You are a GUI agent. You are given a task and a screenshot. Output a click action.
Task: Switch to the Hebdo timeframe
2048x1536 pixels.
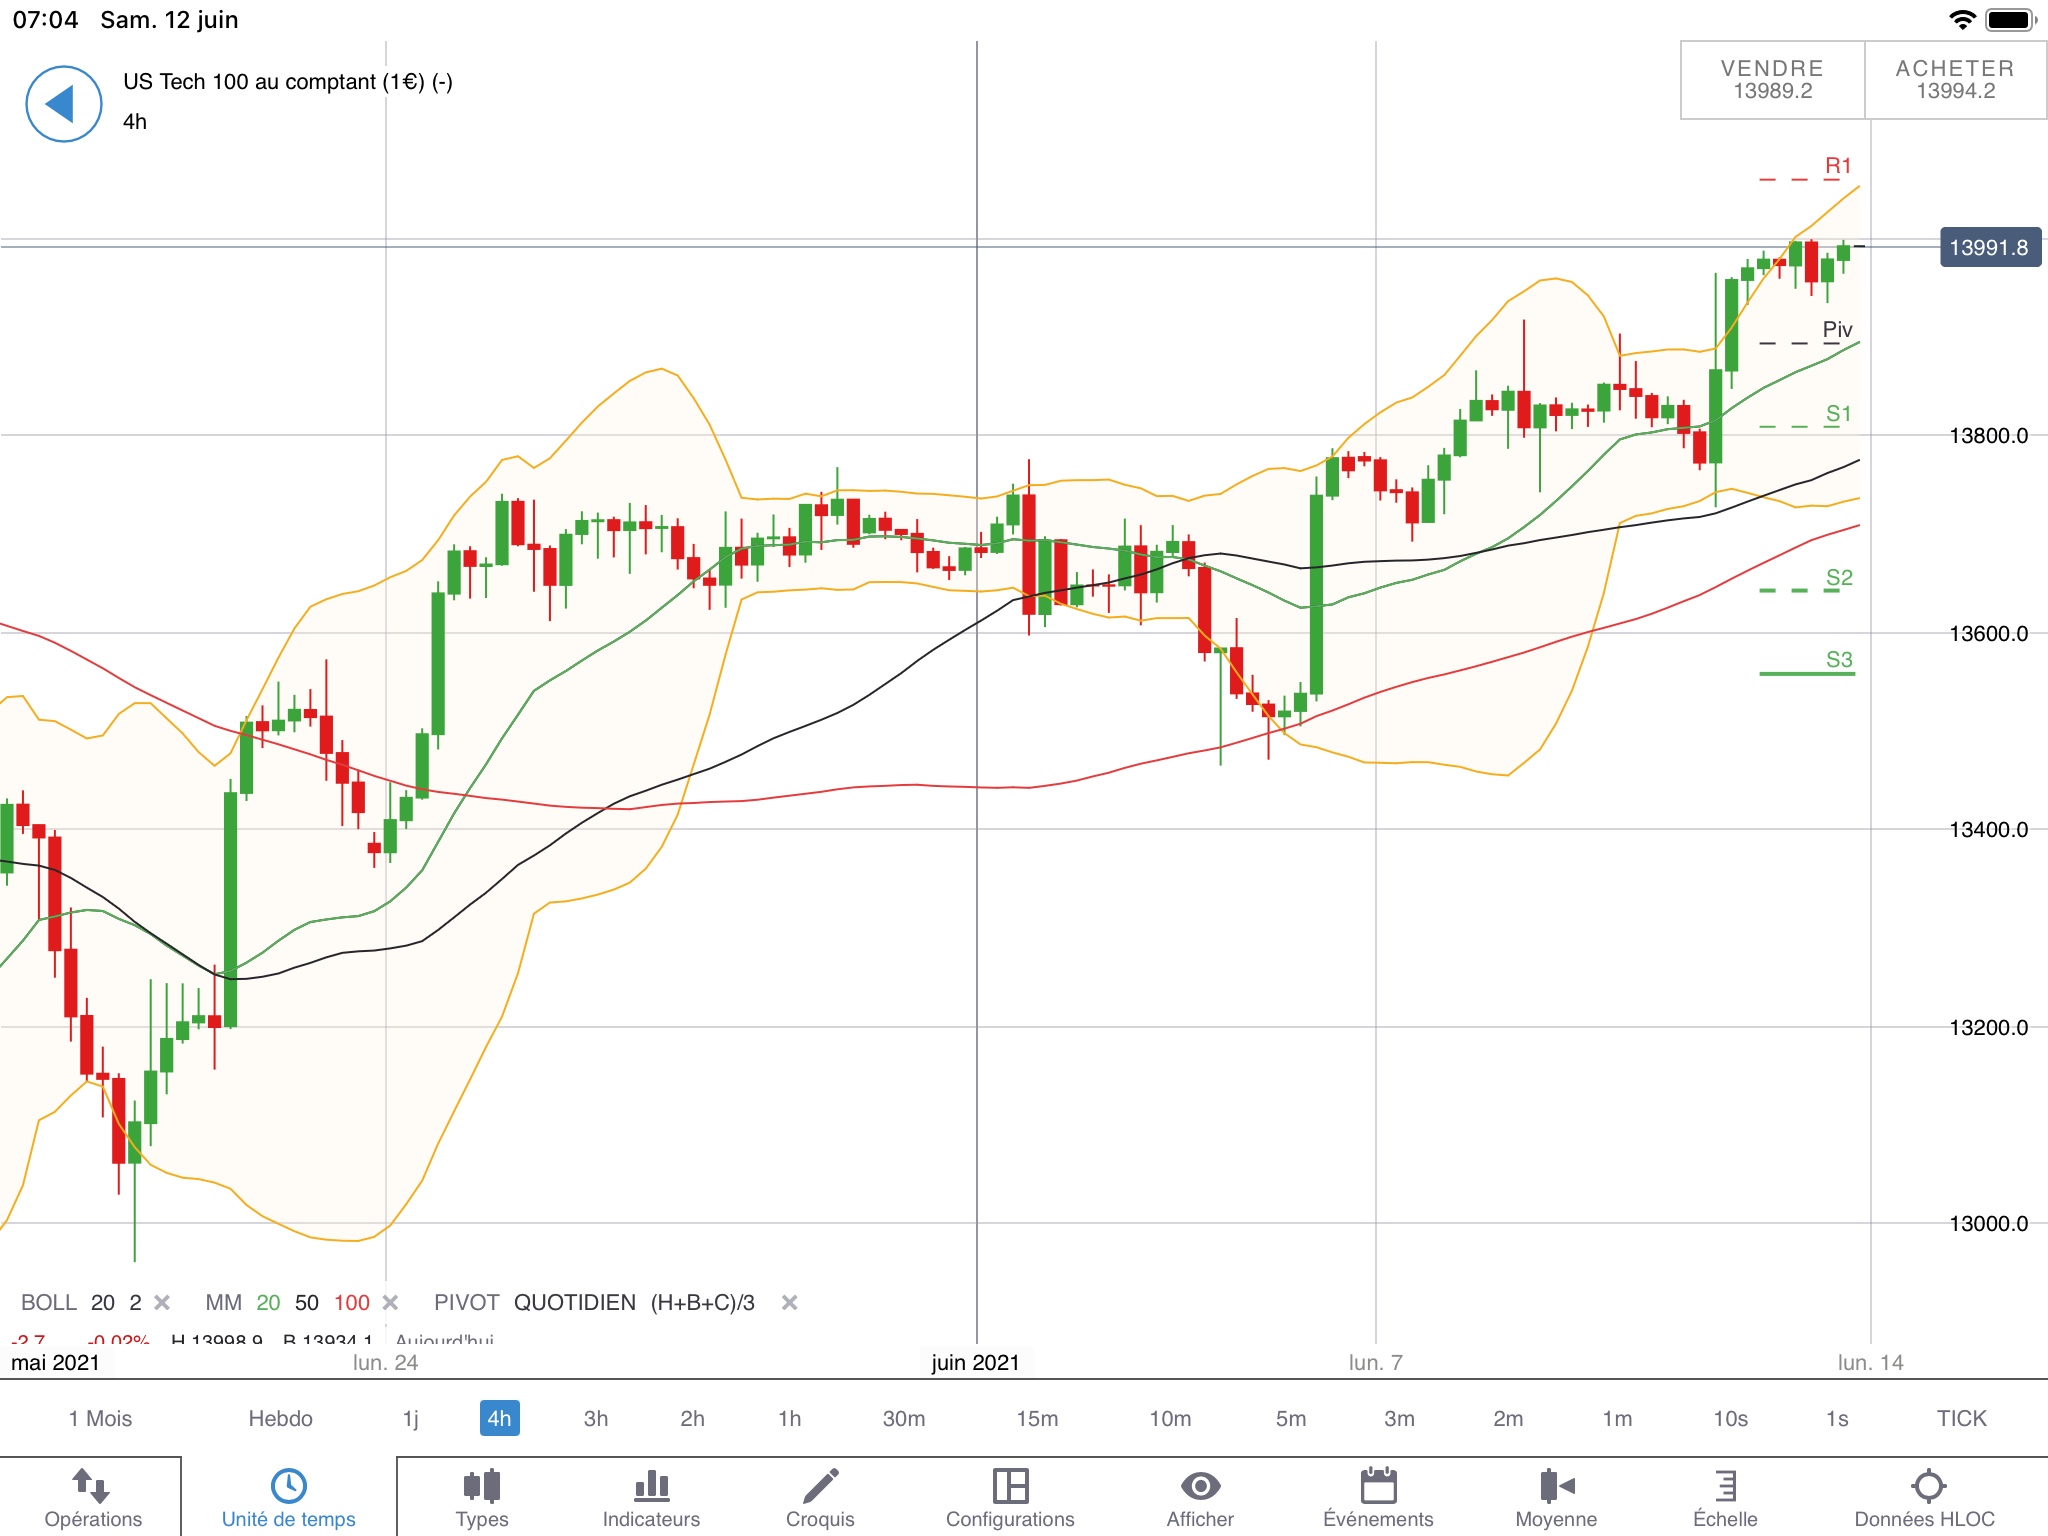280,1418
